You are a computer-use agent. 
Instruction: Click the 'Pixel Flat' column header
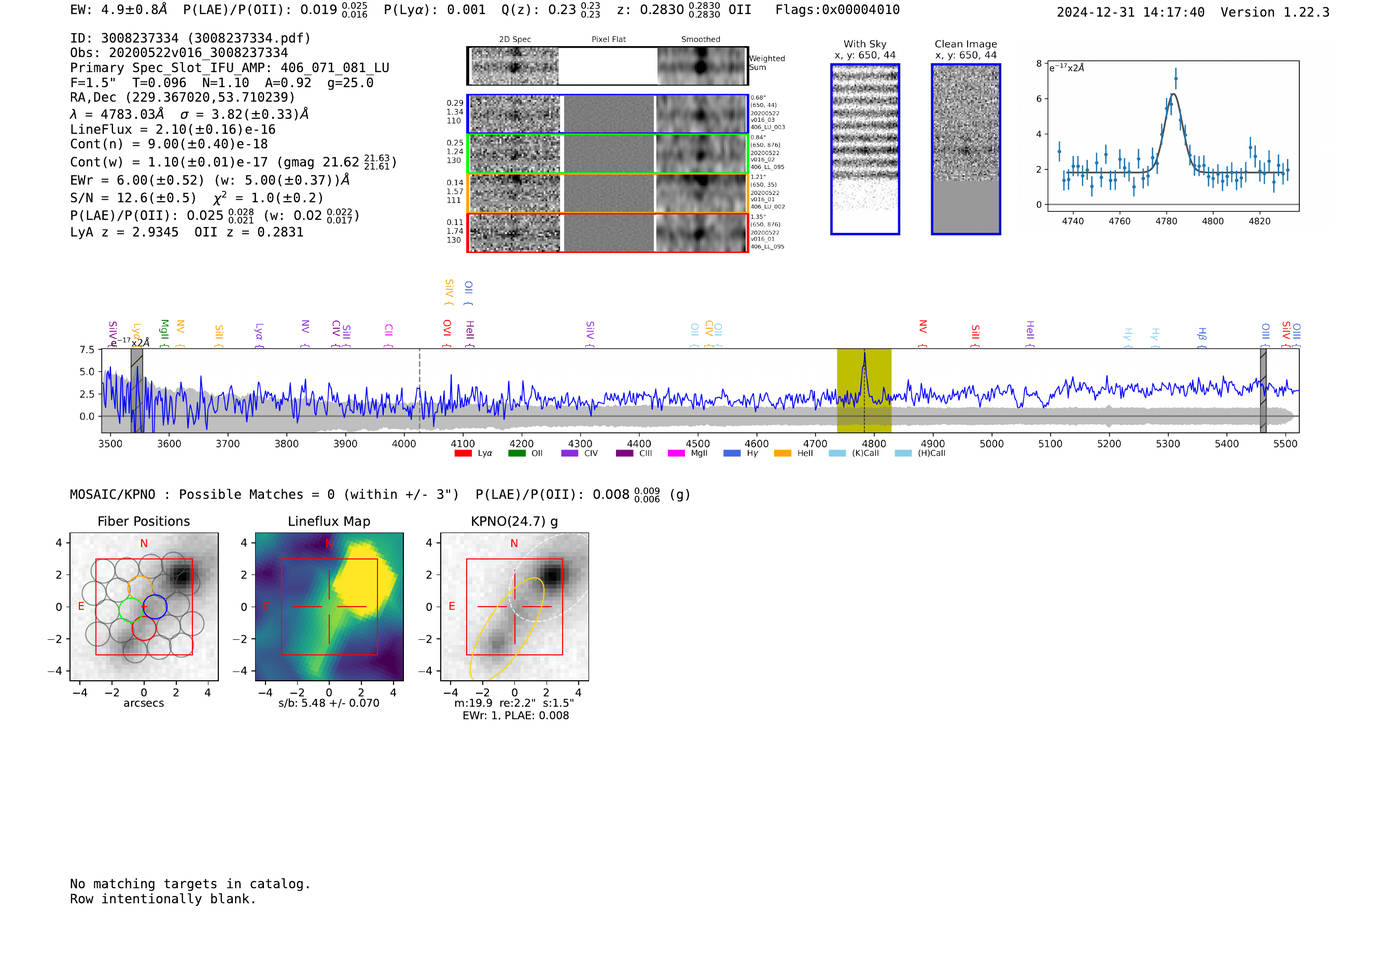click(x=608, y=40)
